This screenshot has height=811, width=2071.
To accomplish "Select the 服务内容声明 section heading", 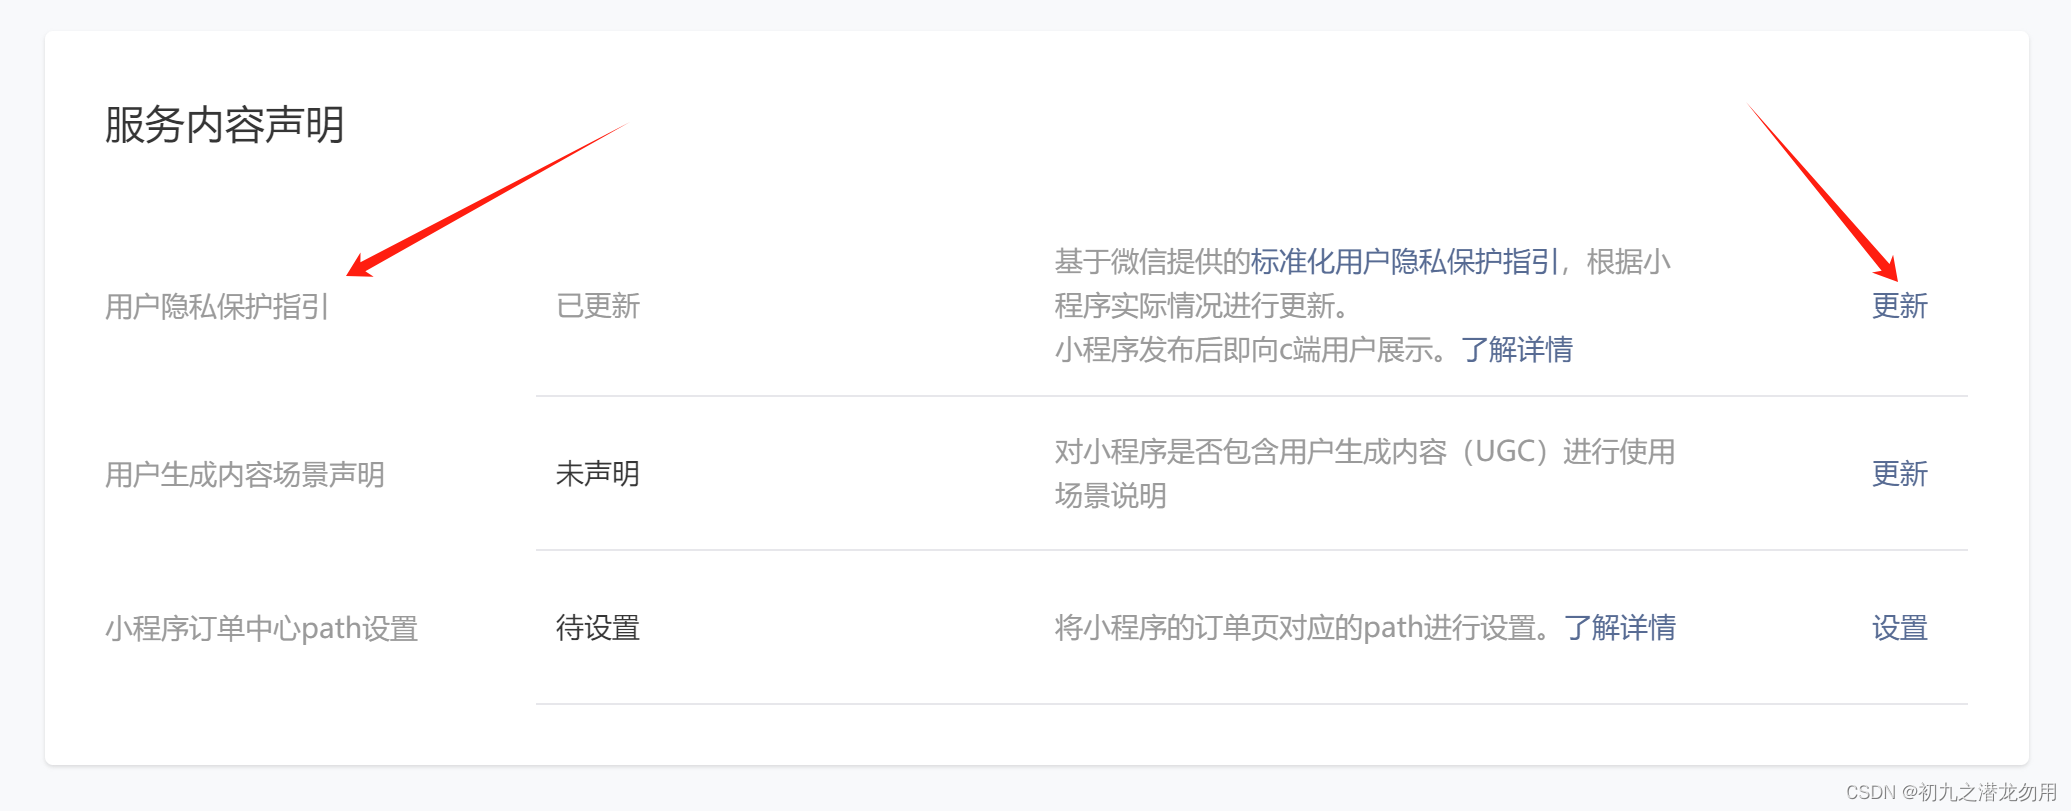I will point(224,126).
